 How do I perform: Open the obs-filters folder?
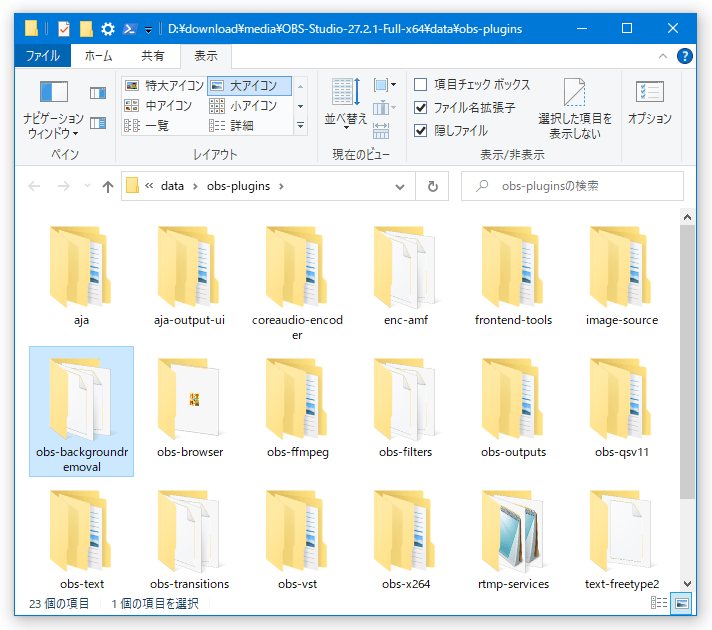coord(405,408)
